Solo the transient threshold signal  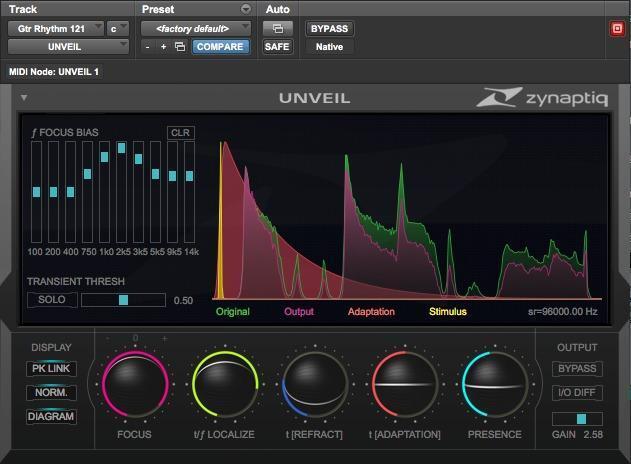[x=52, y=299]
